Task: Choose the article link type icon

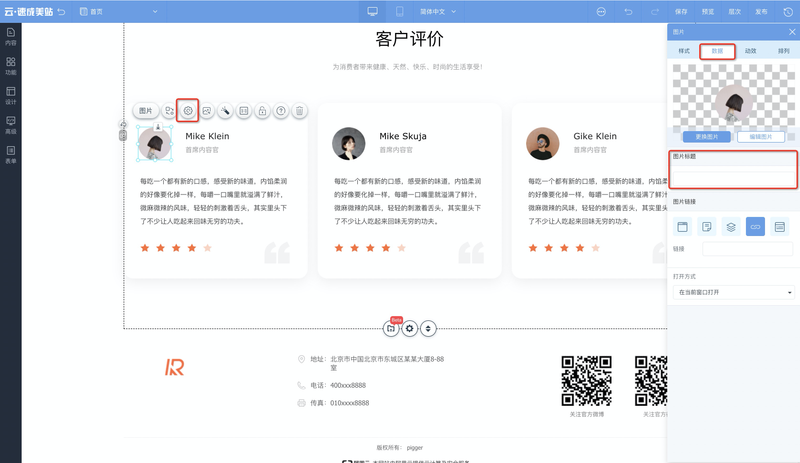Action: tap(707, 227)
